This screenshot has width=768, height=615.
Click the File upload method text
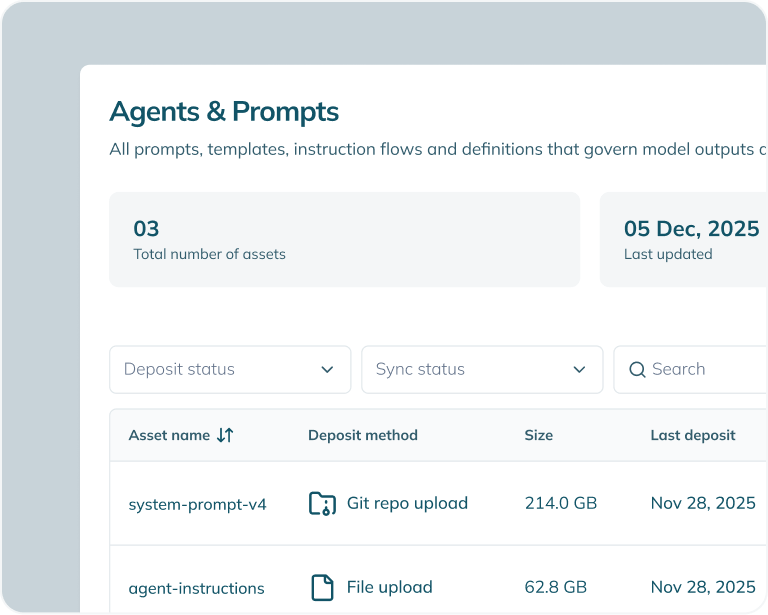389,587
